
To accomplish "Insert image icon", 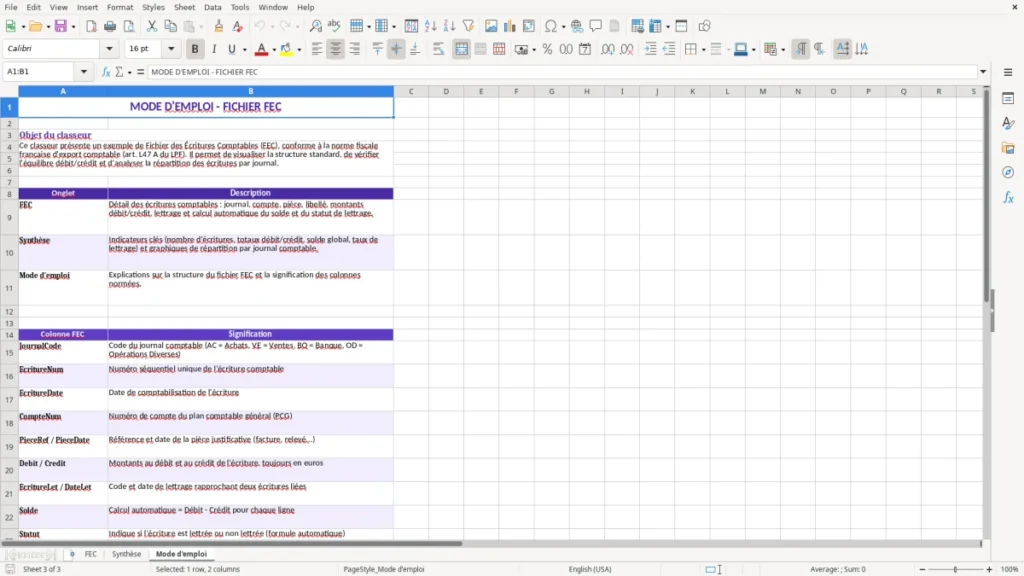I will (491, 26).
